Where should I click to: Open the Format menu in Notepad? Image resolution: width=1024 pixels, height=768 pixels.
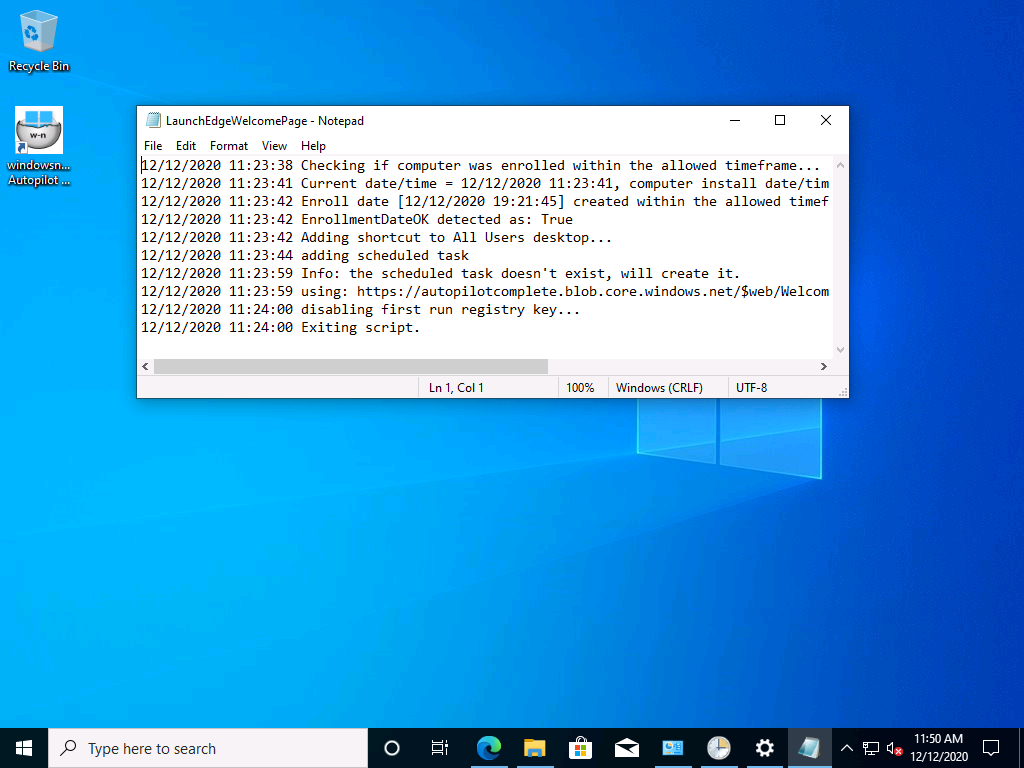229,146
